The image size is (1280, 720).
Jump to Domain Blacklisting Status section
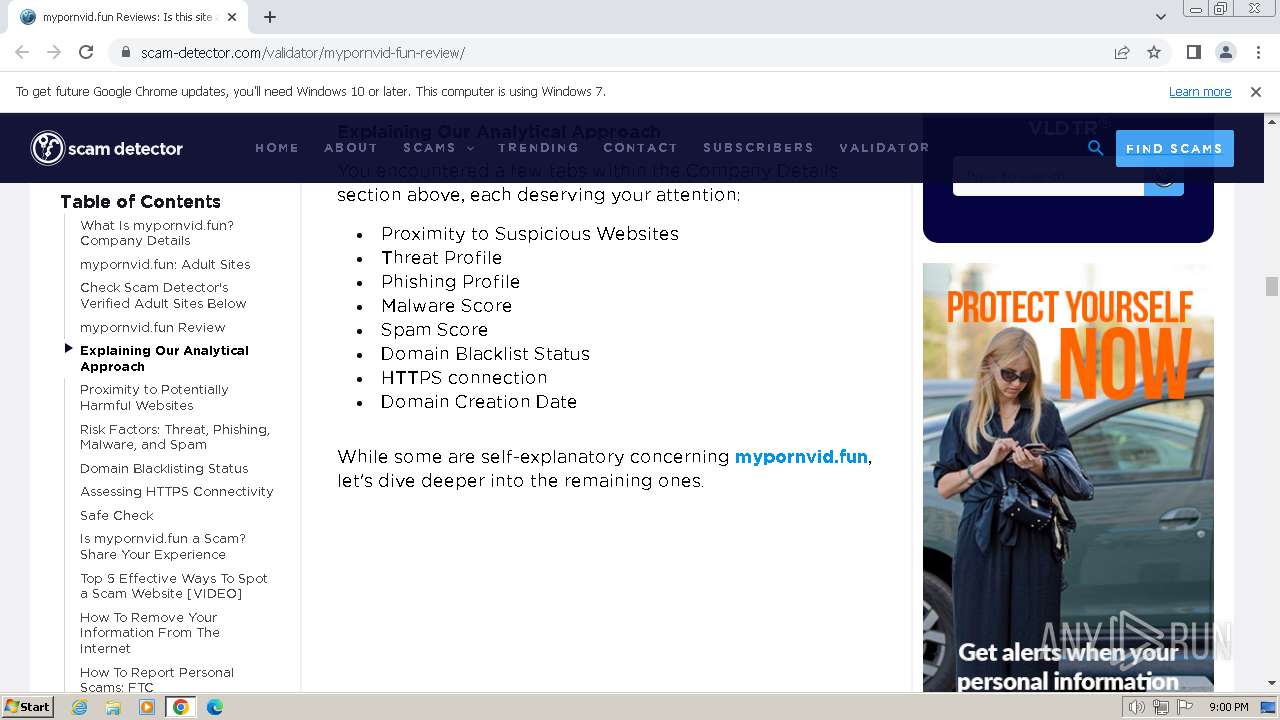(x=164, y=468)
